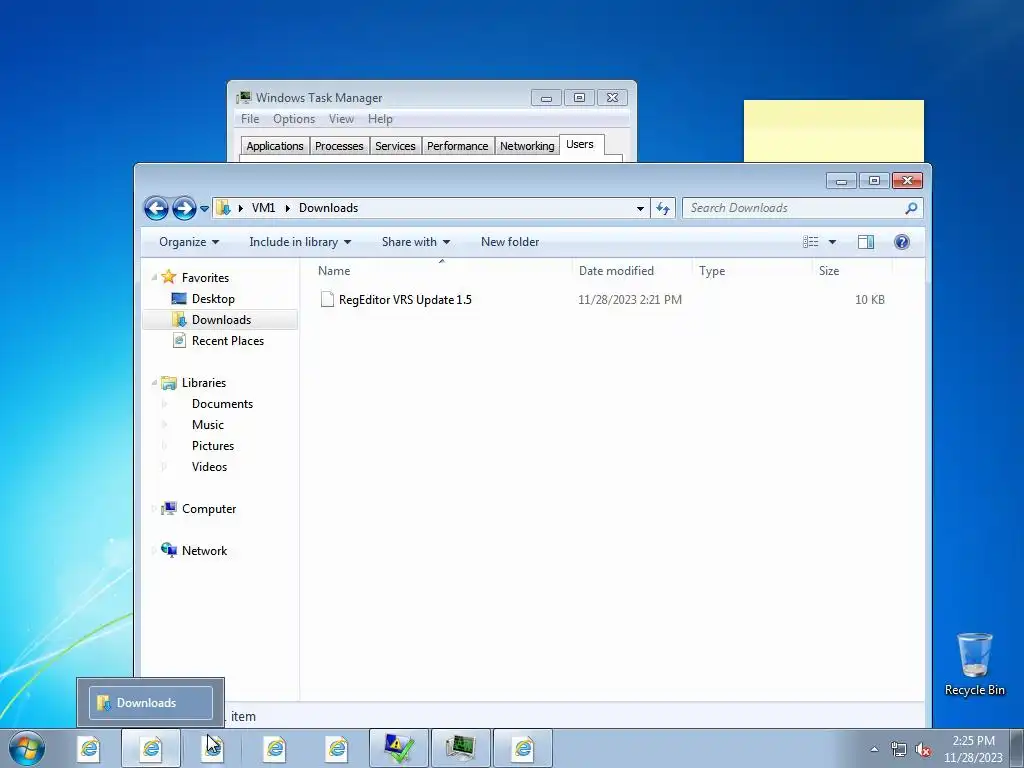Image resolution: width=1024 pixels, height=768 pixels.
Task: Open Explorer Help icon
Action: click(x=902, y=242)
